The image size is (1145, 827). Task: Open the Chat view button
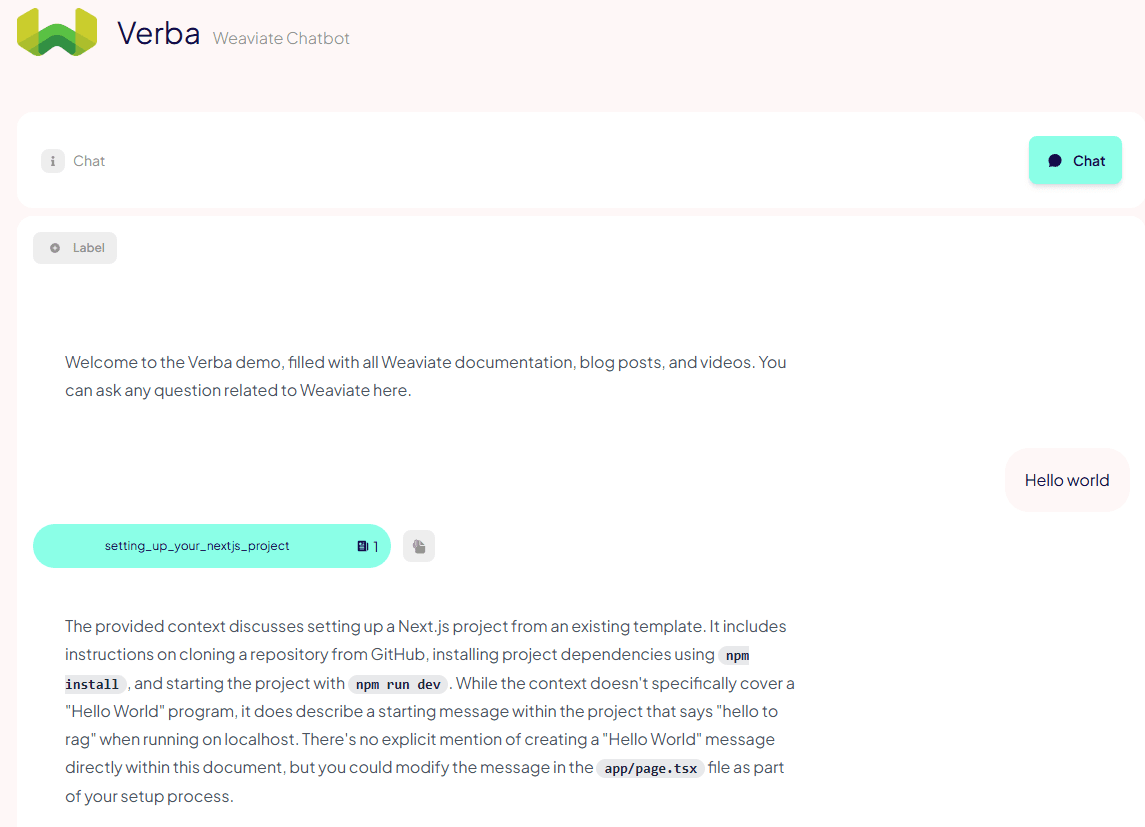coord(1075,161)
